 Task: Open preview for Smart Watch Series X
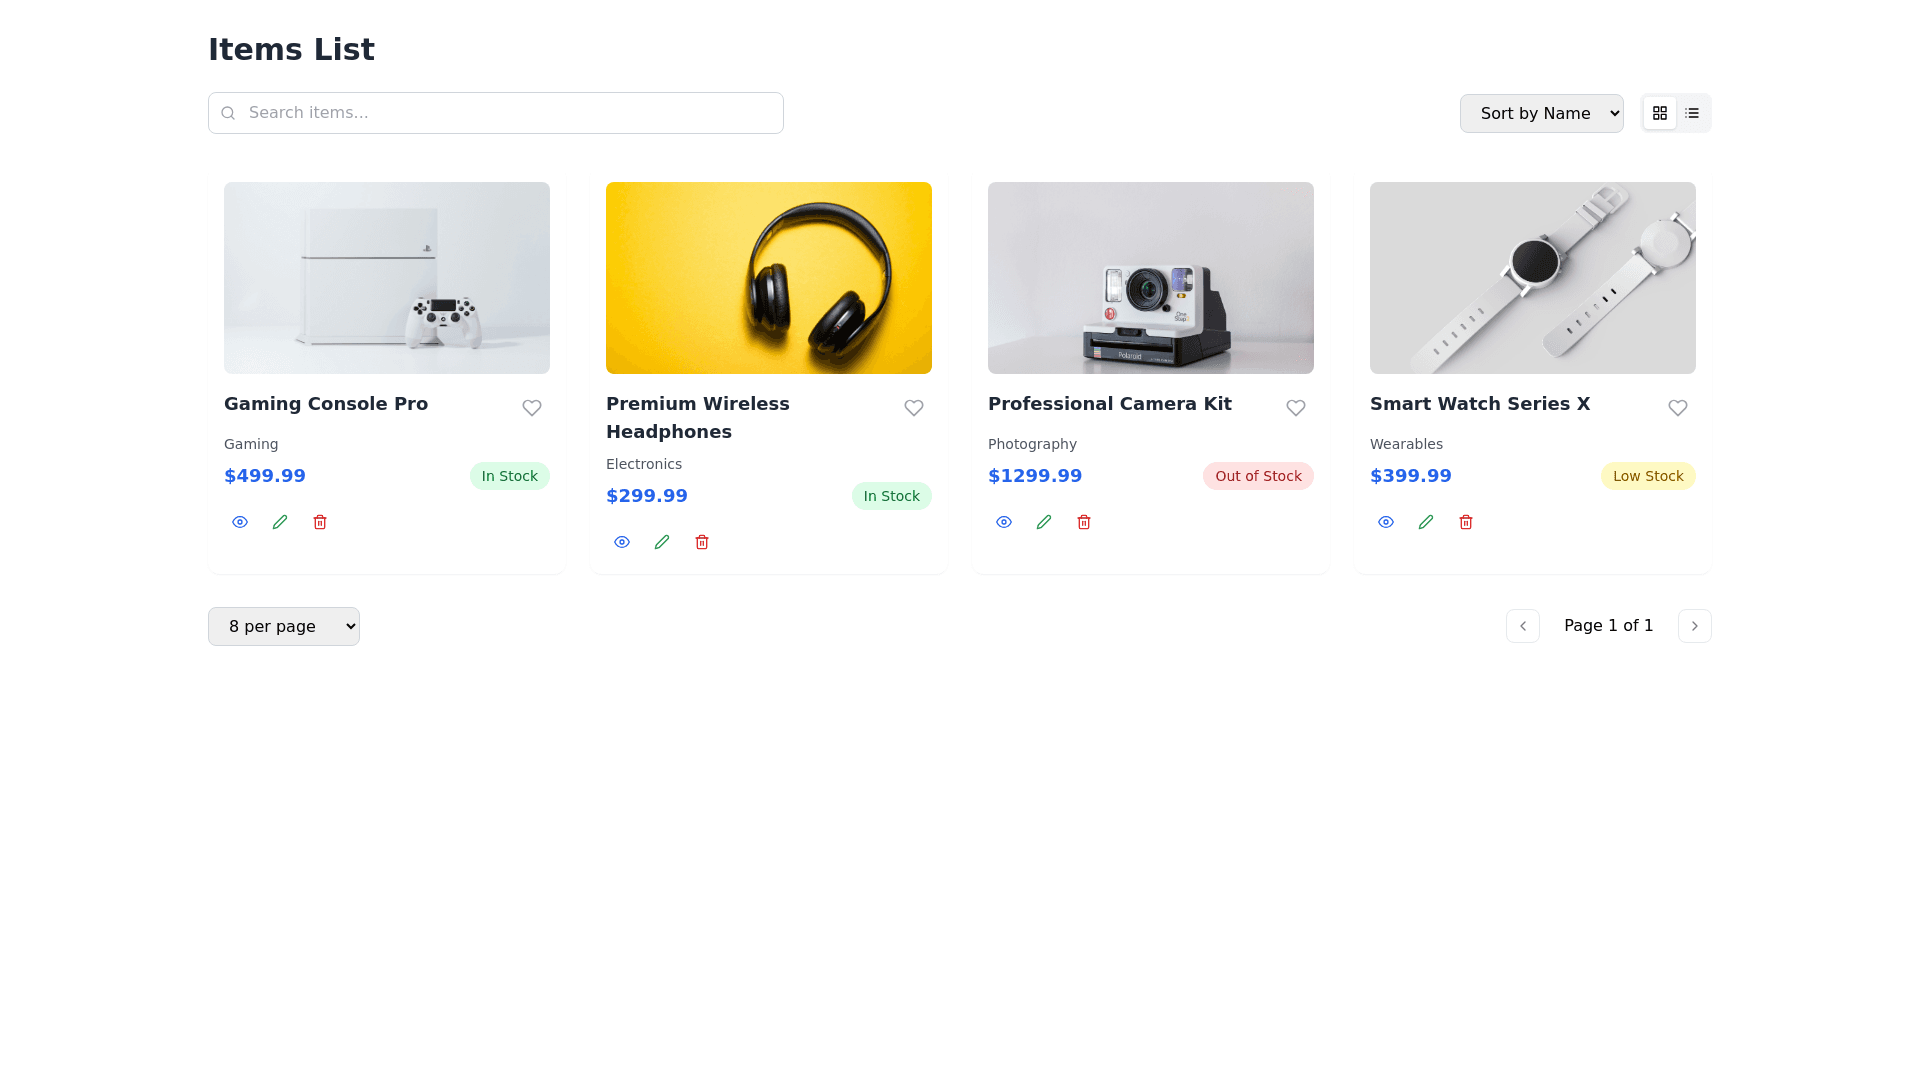(1385, 521)
